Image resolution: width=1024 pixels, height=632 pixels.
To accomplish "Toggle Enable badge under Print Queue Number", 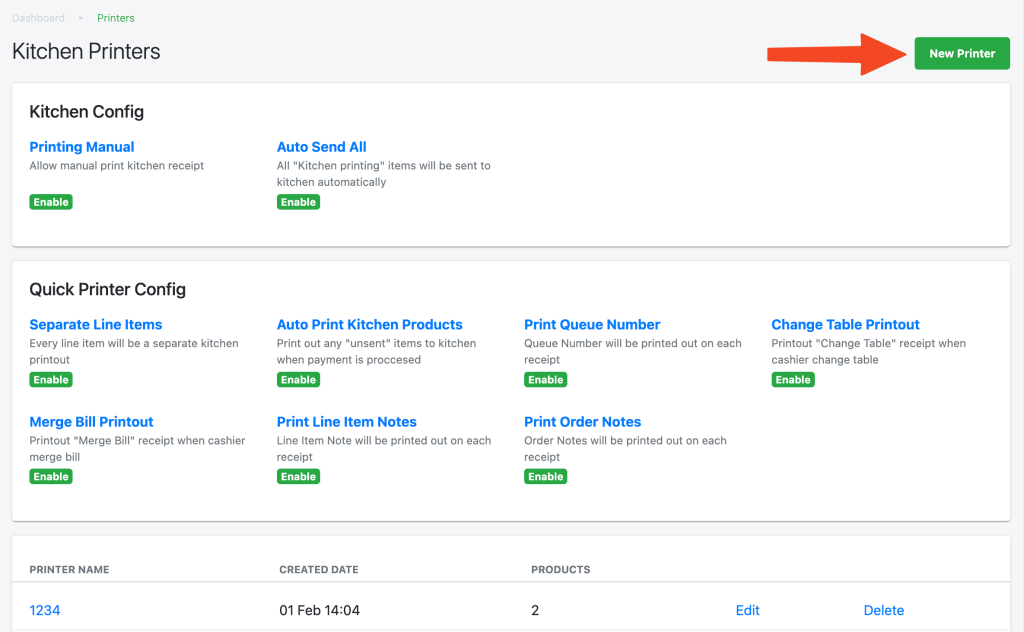I will (x=545, y=380).
